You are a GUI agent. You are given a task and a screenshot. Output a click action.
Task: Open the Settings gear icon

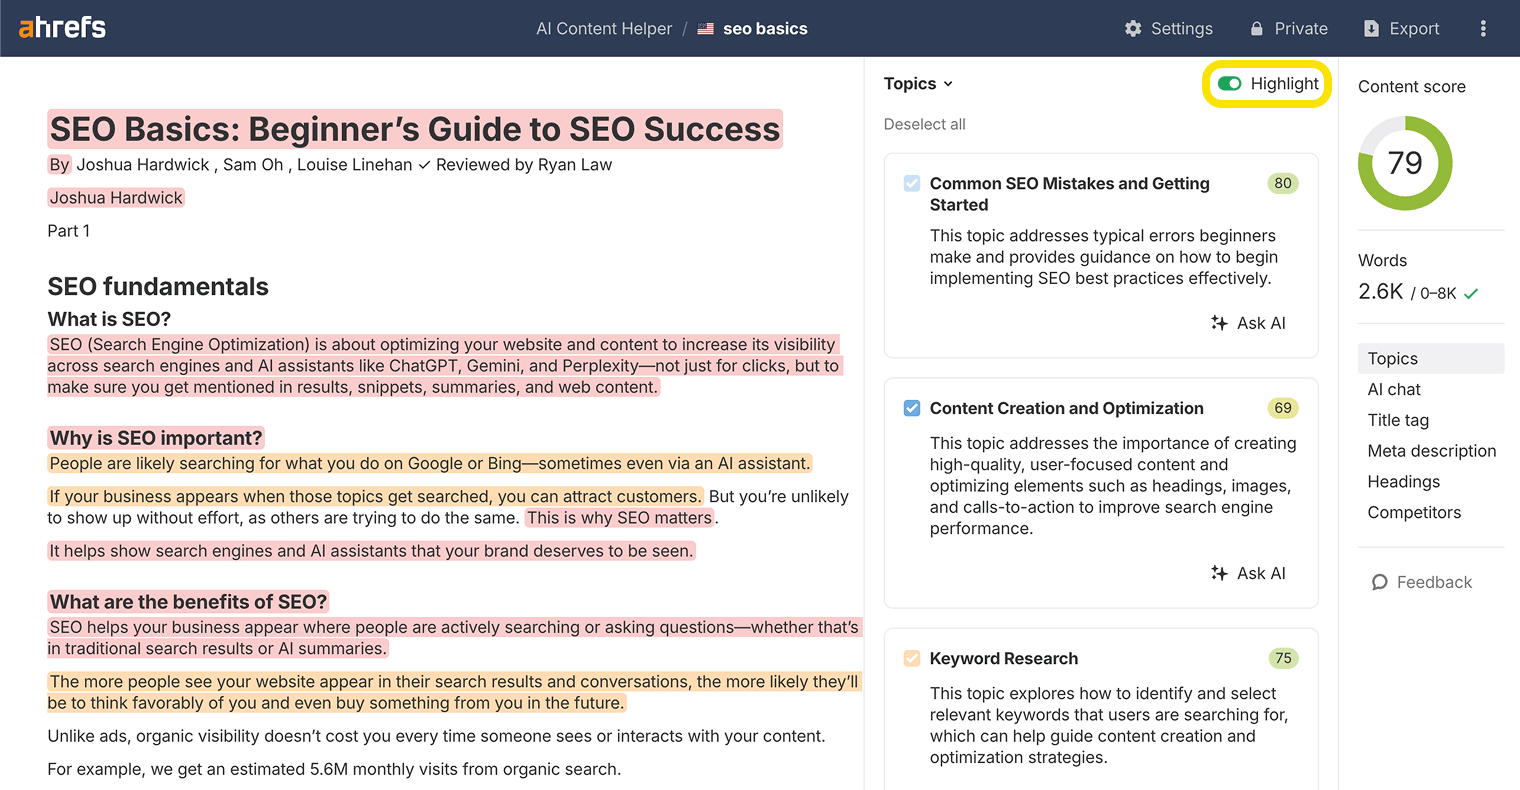click(1132, 28)
